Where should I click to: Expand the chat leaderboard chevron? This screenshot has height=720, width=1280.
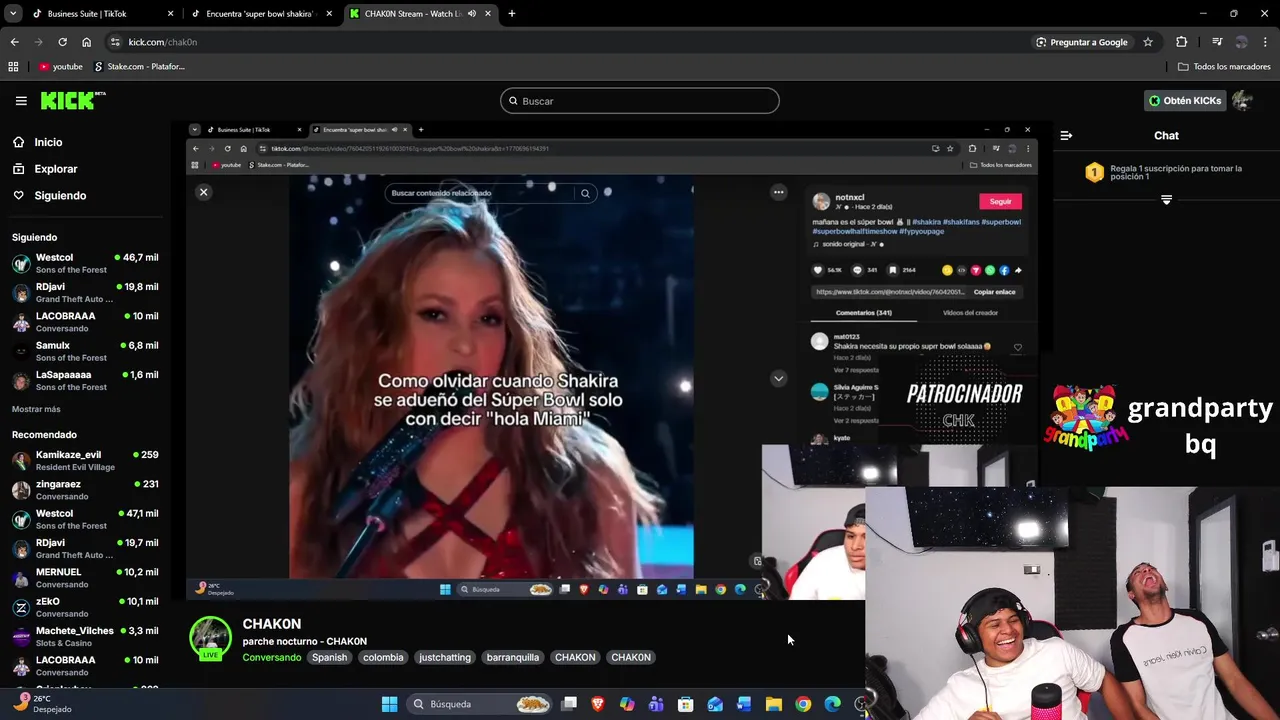pos(1166,200)
